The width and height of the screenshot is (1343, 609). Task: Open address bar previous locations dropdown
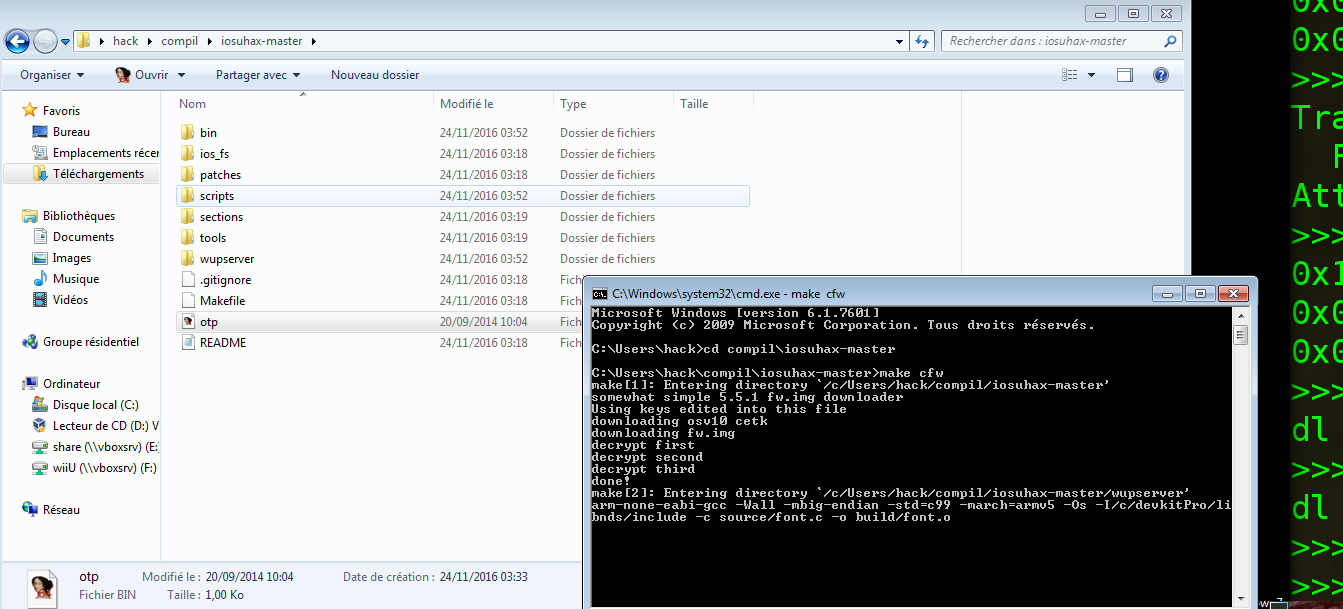coord(900,42)
